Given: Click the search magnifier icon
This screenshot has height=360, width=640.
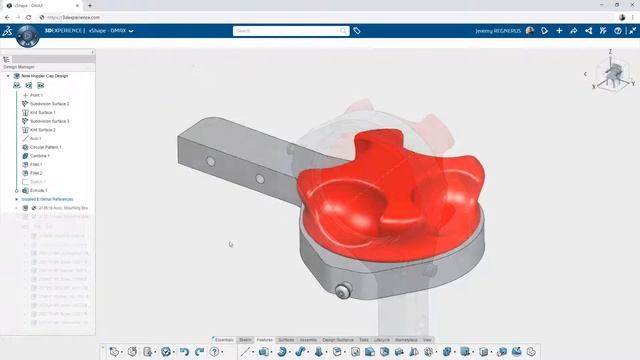Looking at the screenshot, I should click(x=343, y=31).
